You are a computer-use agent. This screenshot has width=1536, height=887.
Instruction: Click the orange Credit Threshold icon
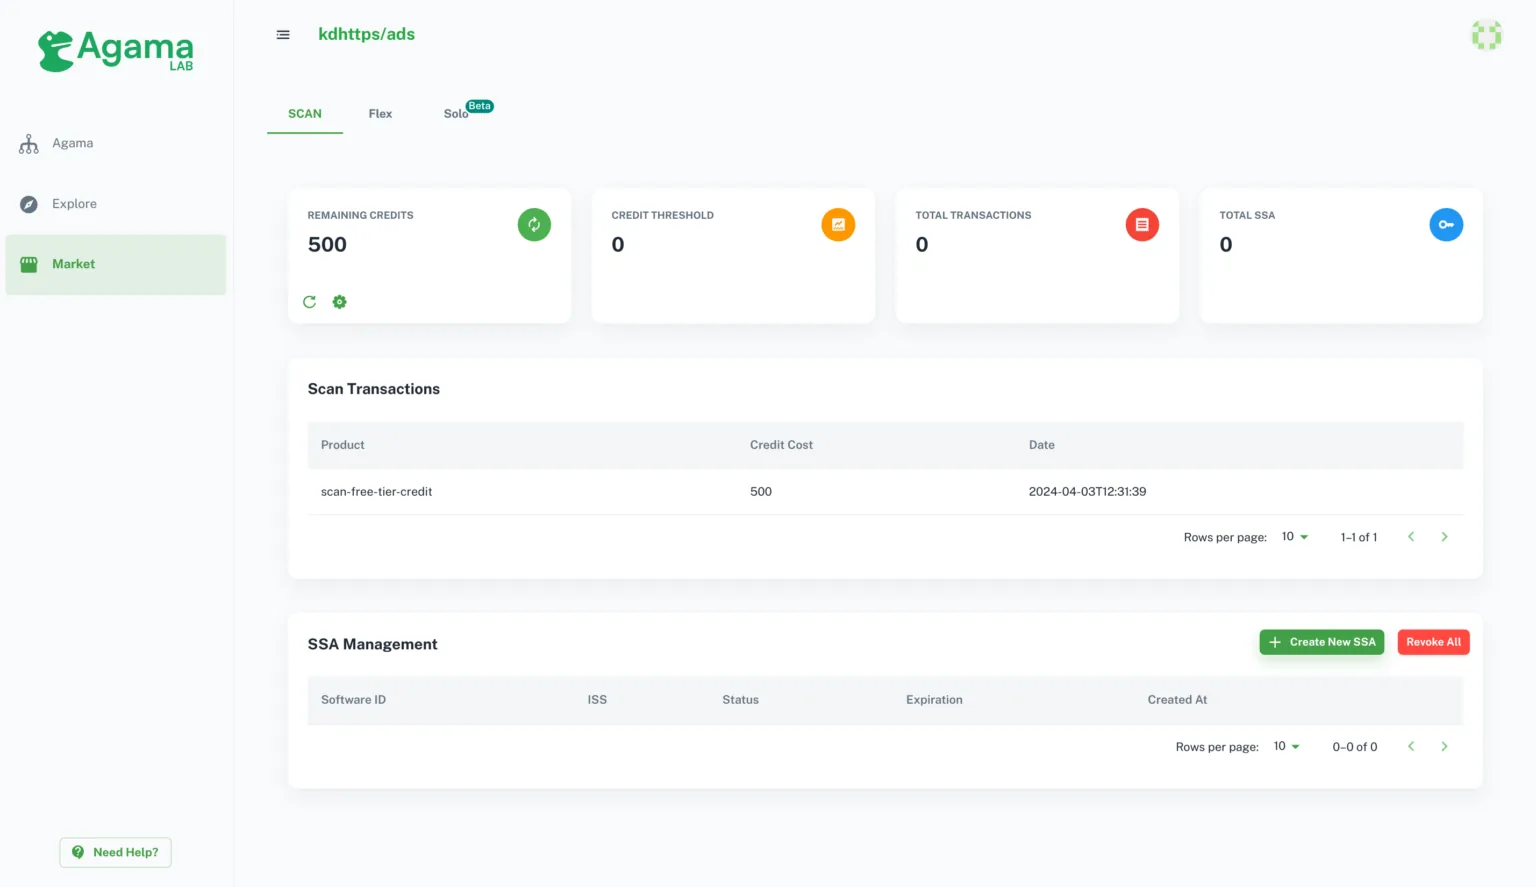point(838,225)
